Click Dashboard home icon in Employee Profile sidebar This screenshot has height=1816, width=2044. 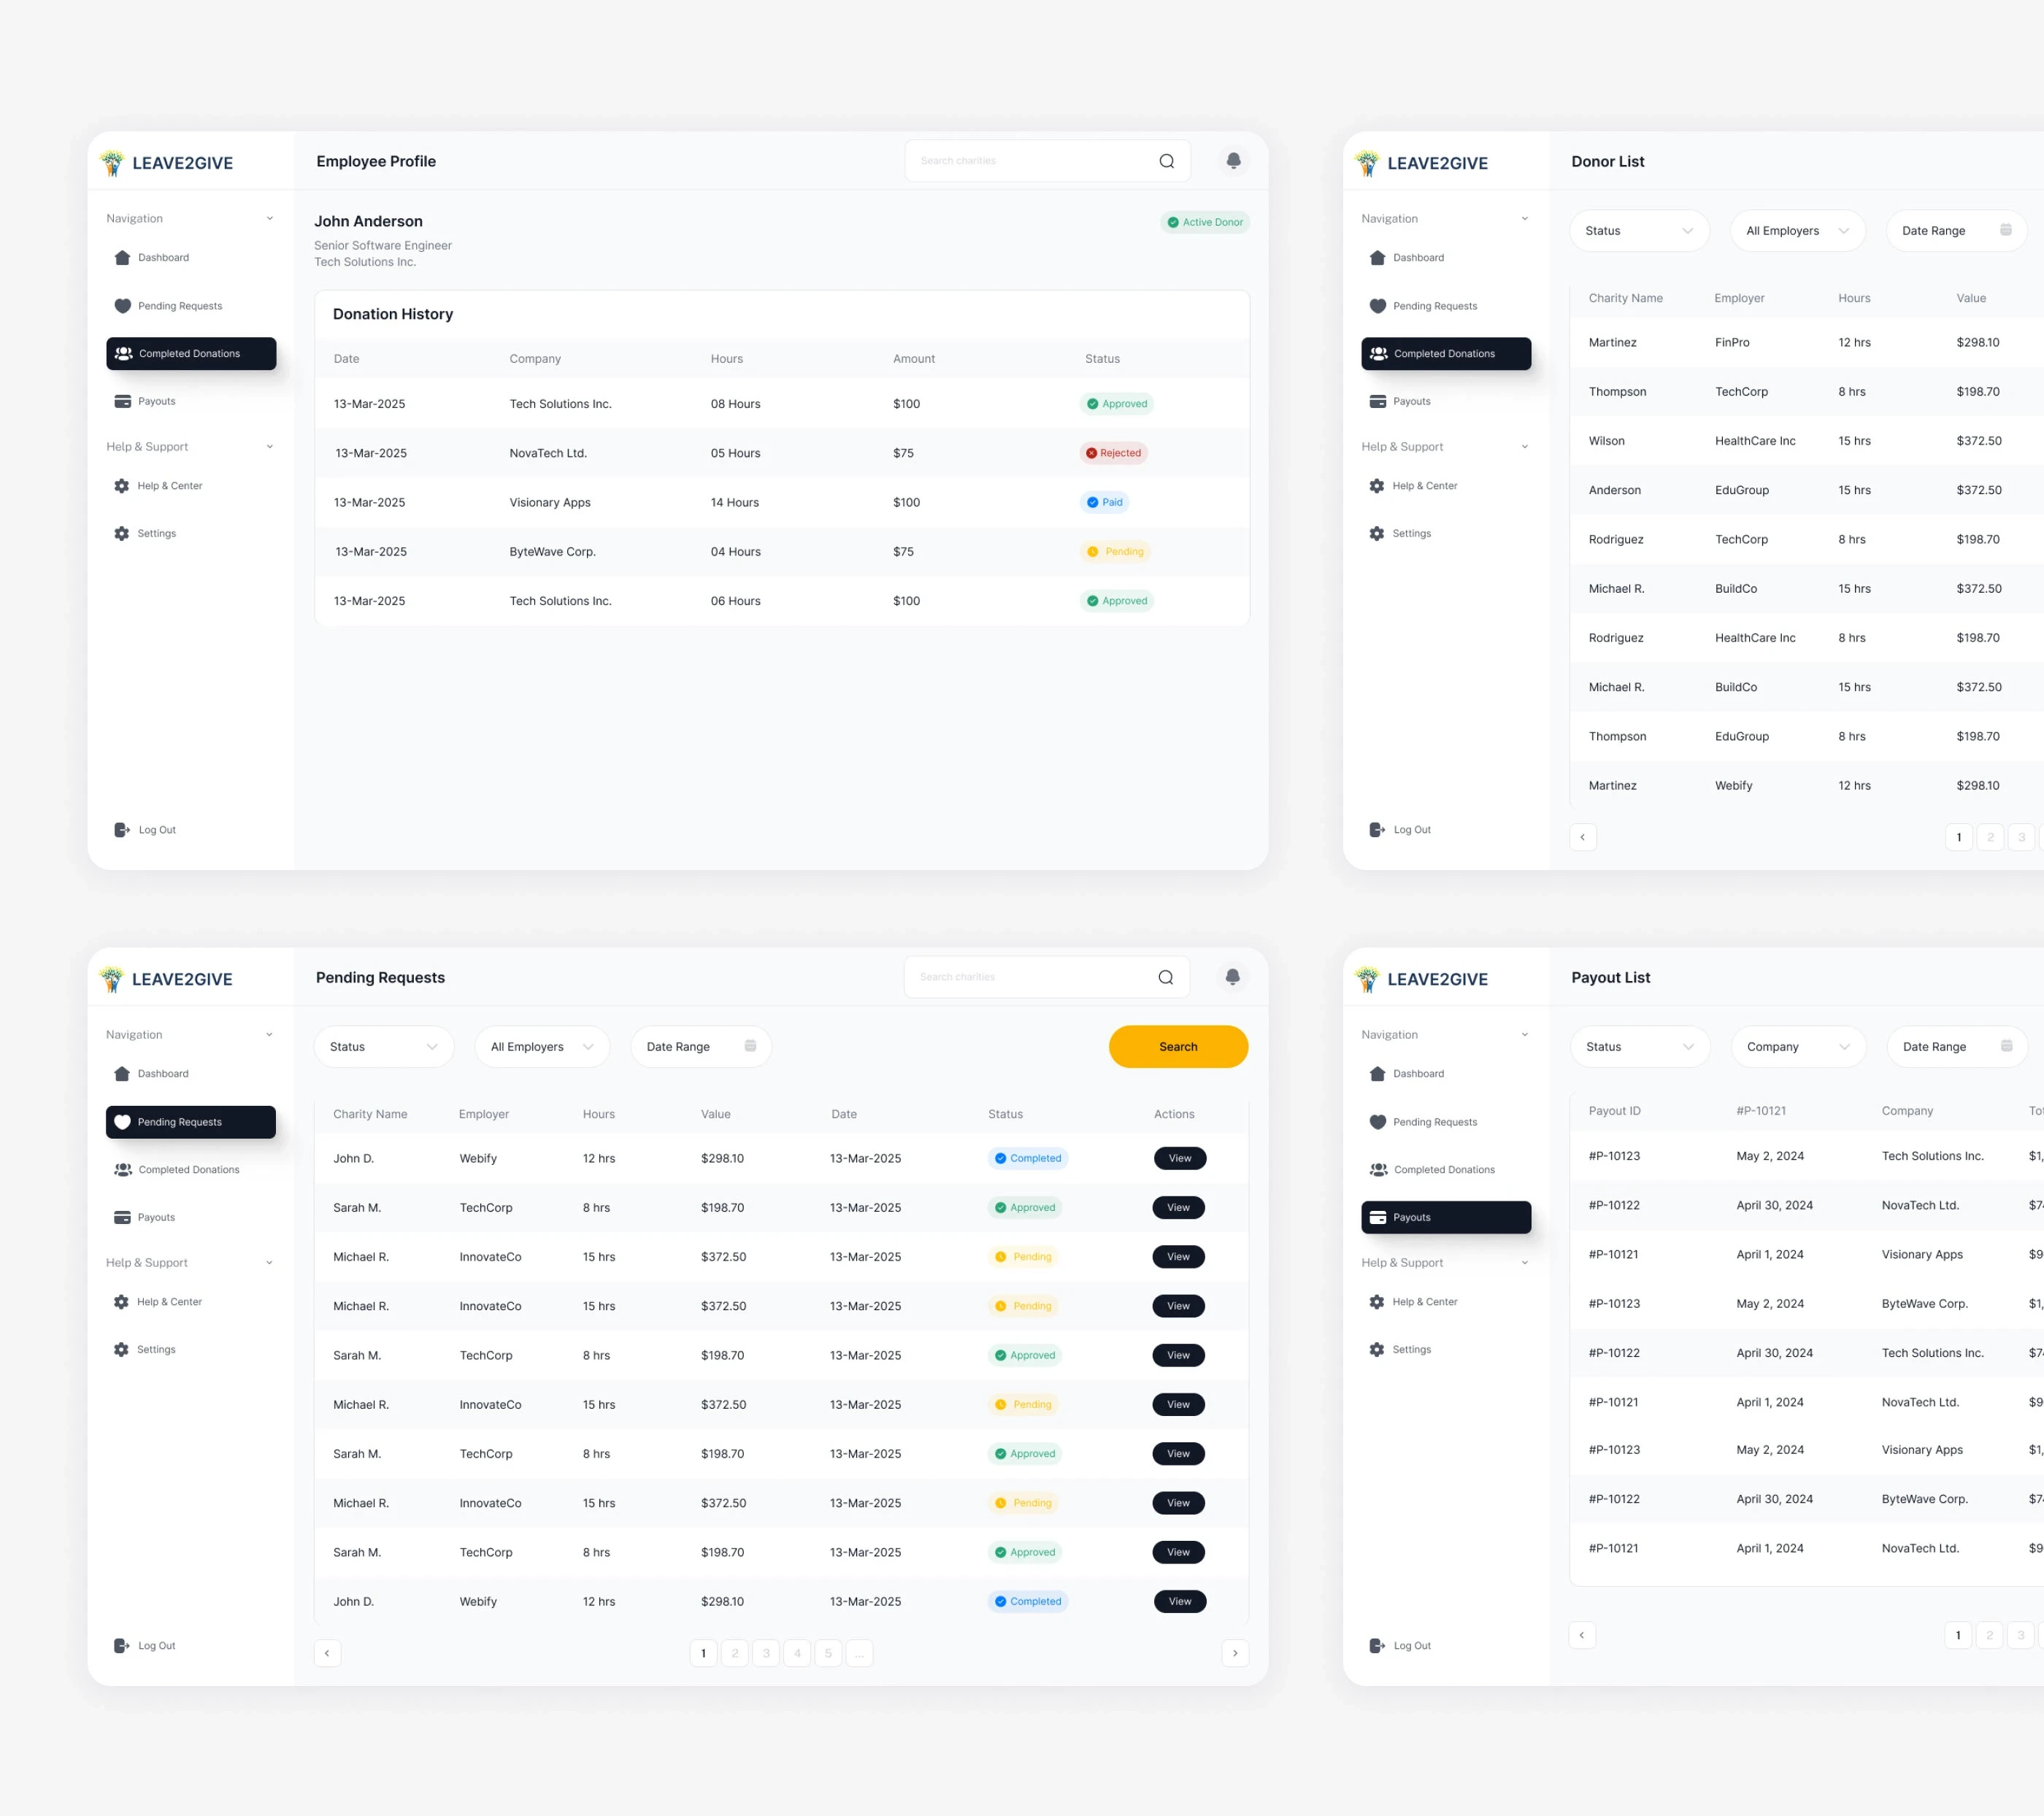122,258
